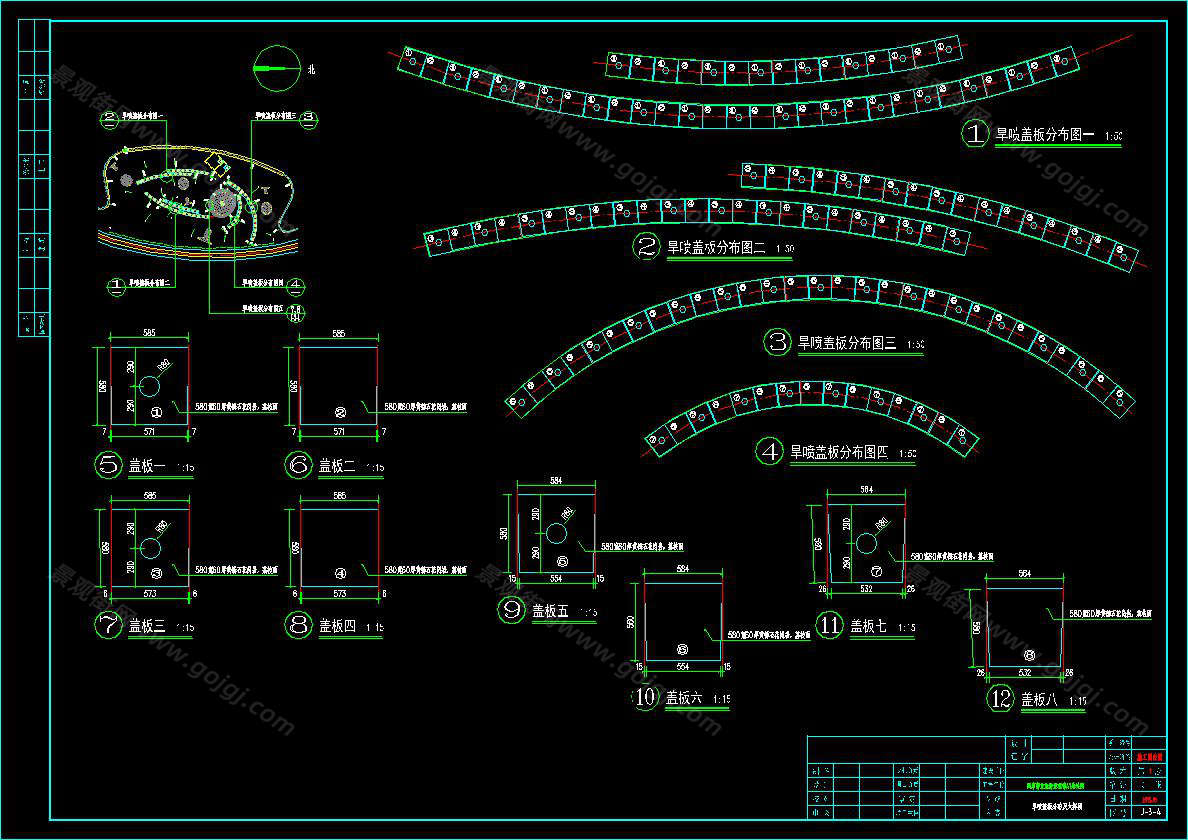The width and height of the screenshot is (1188, 840).
Task: Click circled number 3 beside 旱喷盖板分布图三
Action: 778,342
